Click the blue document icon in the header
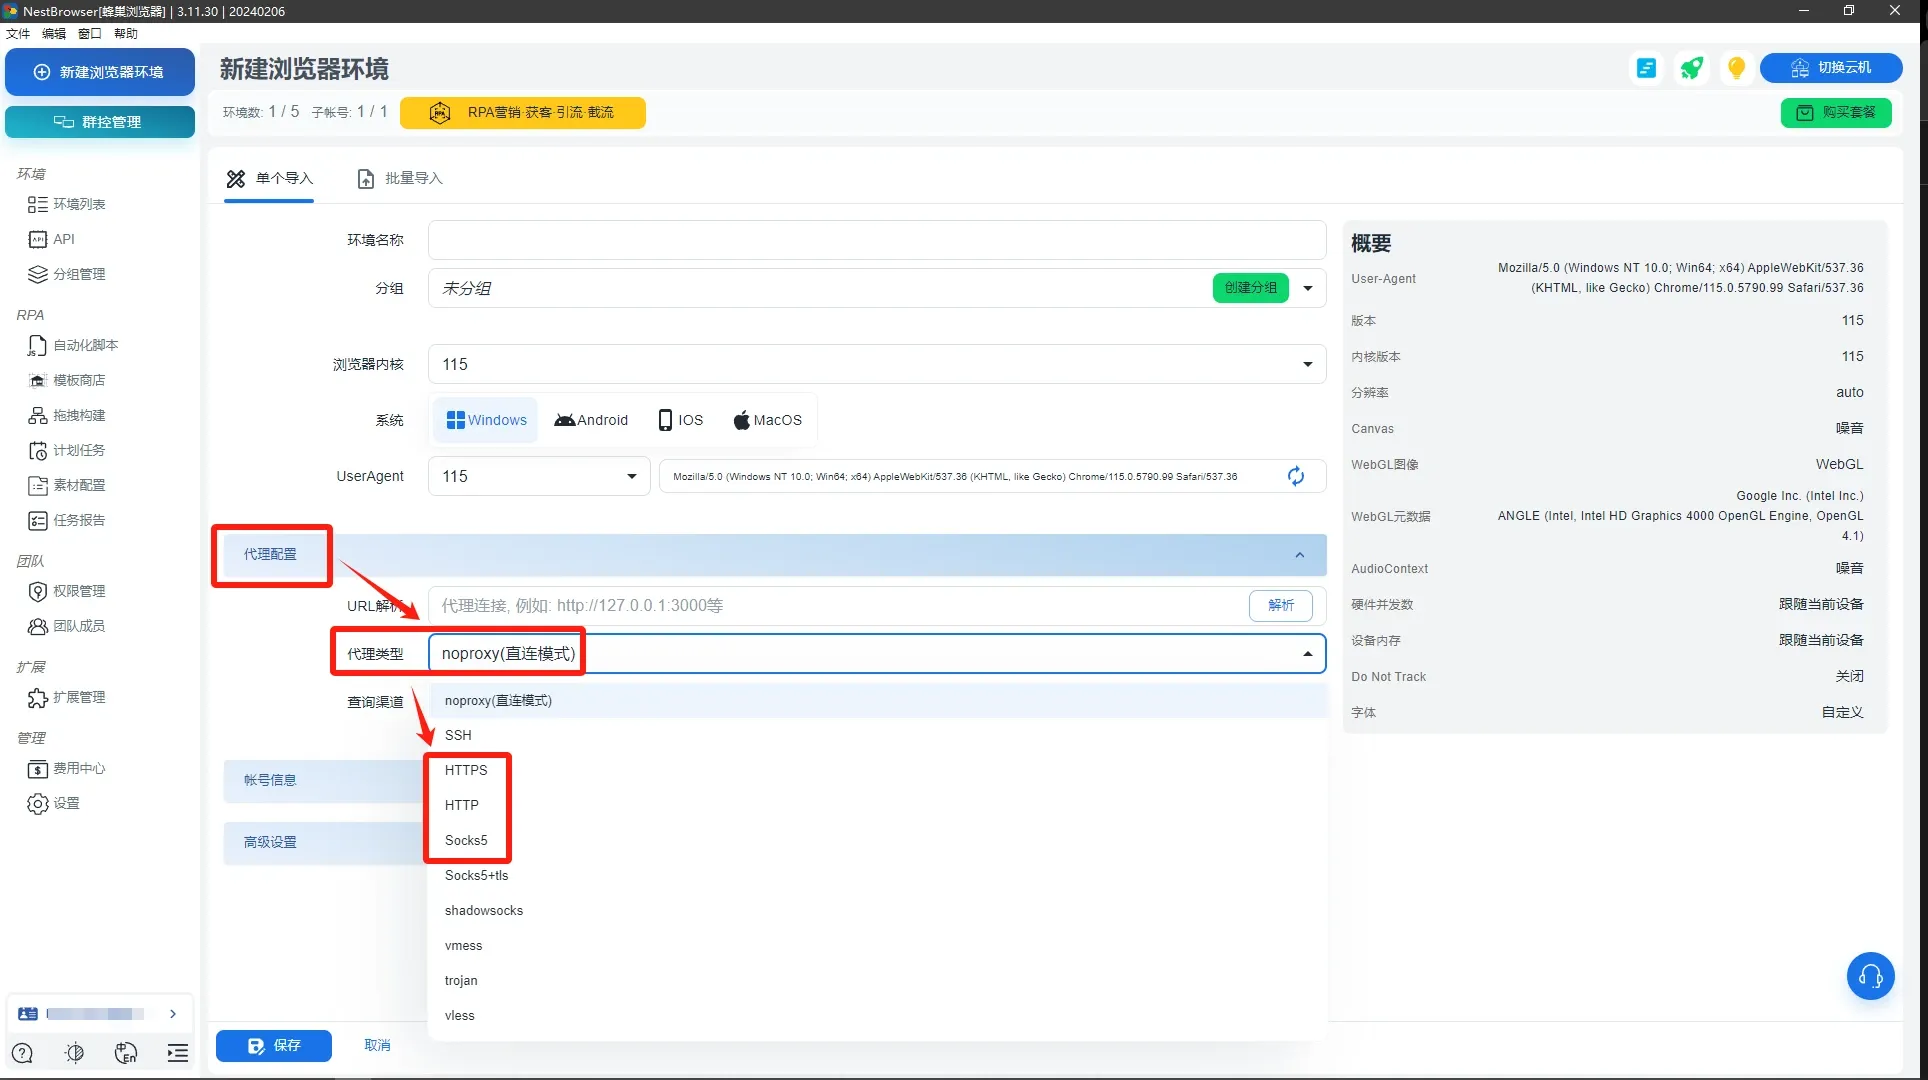Screen dimensions: 1928x1080 coord(1646,68)
